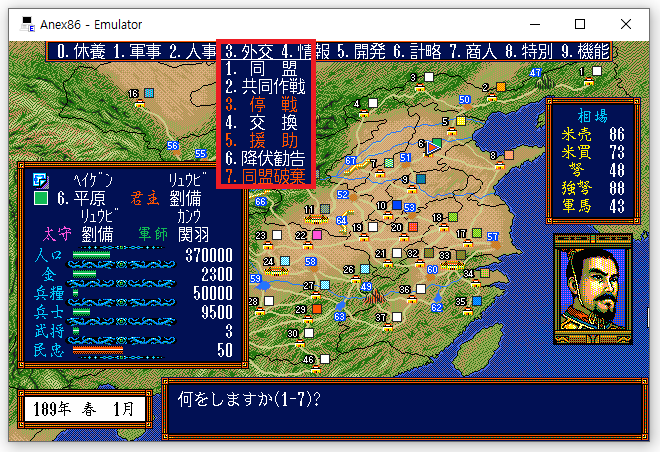Open the 6.計略 menu
The width and height of the screenshot is (660, 452).
(x=417, y=52)
